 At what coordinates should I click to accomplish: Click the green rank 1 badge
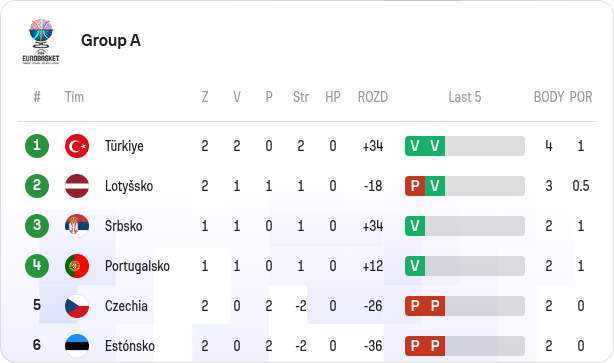tap(37, 146)
